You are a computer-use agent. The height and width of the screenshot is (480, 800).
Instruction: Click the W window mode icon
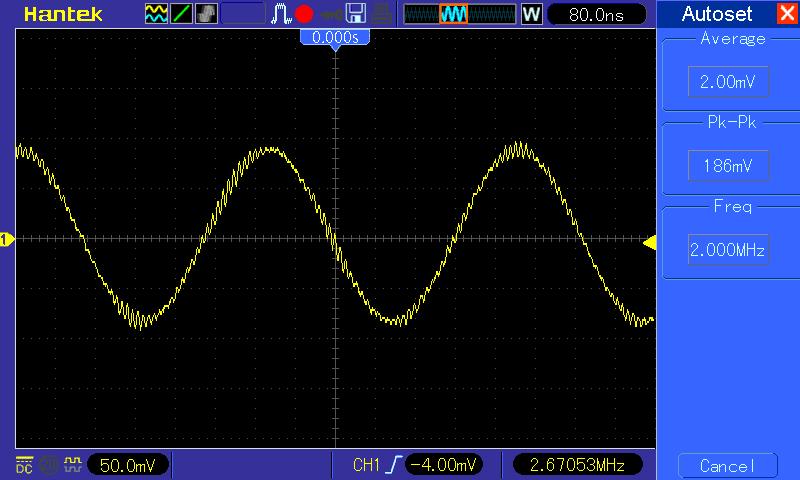point(532,14)
